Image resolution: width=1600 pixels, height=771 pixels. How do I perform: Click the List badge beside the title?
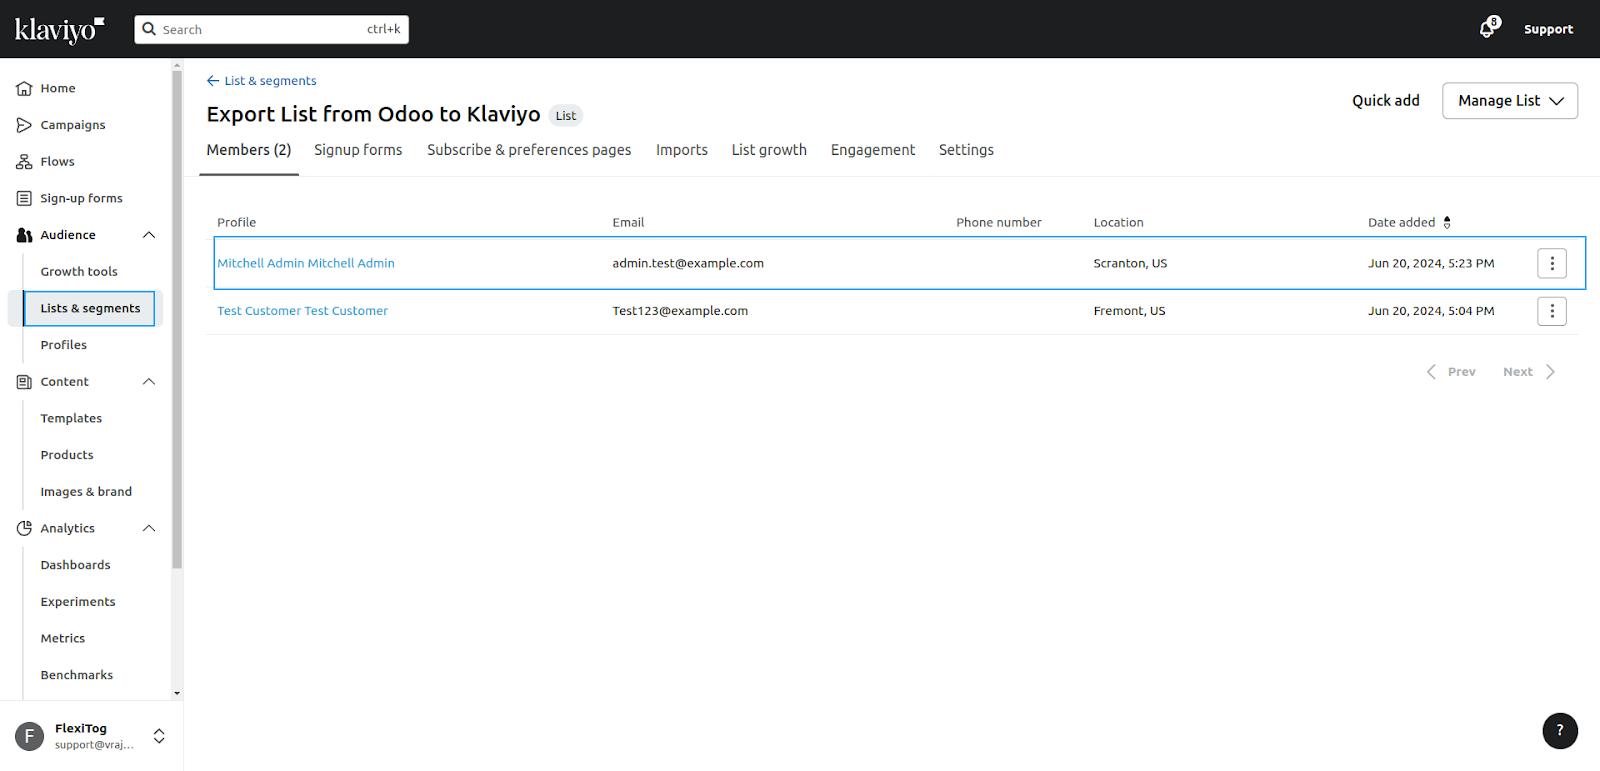tap(566, 116)
